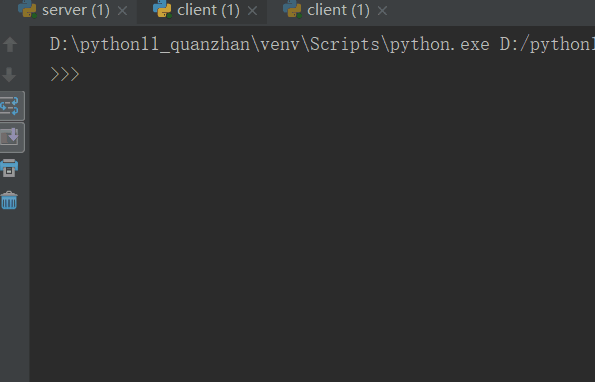Clear all console output with trash icon
The height and width of the screenshot is (382, 595).
(9, 200)
